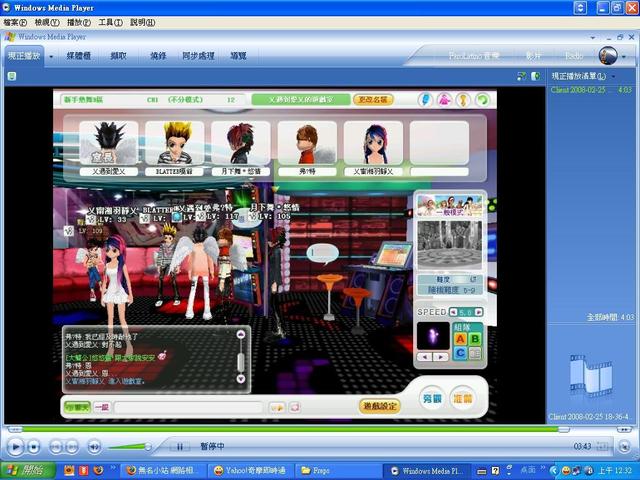Switch to the 導覽 tab
Image resolution: width=640 pixels, height=480 pixels.
tap(238, 56)
